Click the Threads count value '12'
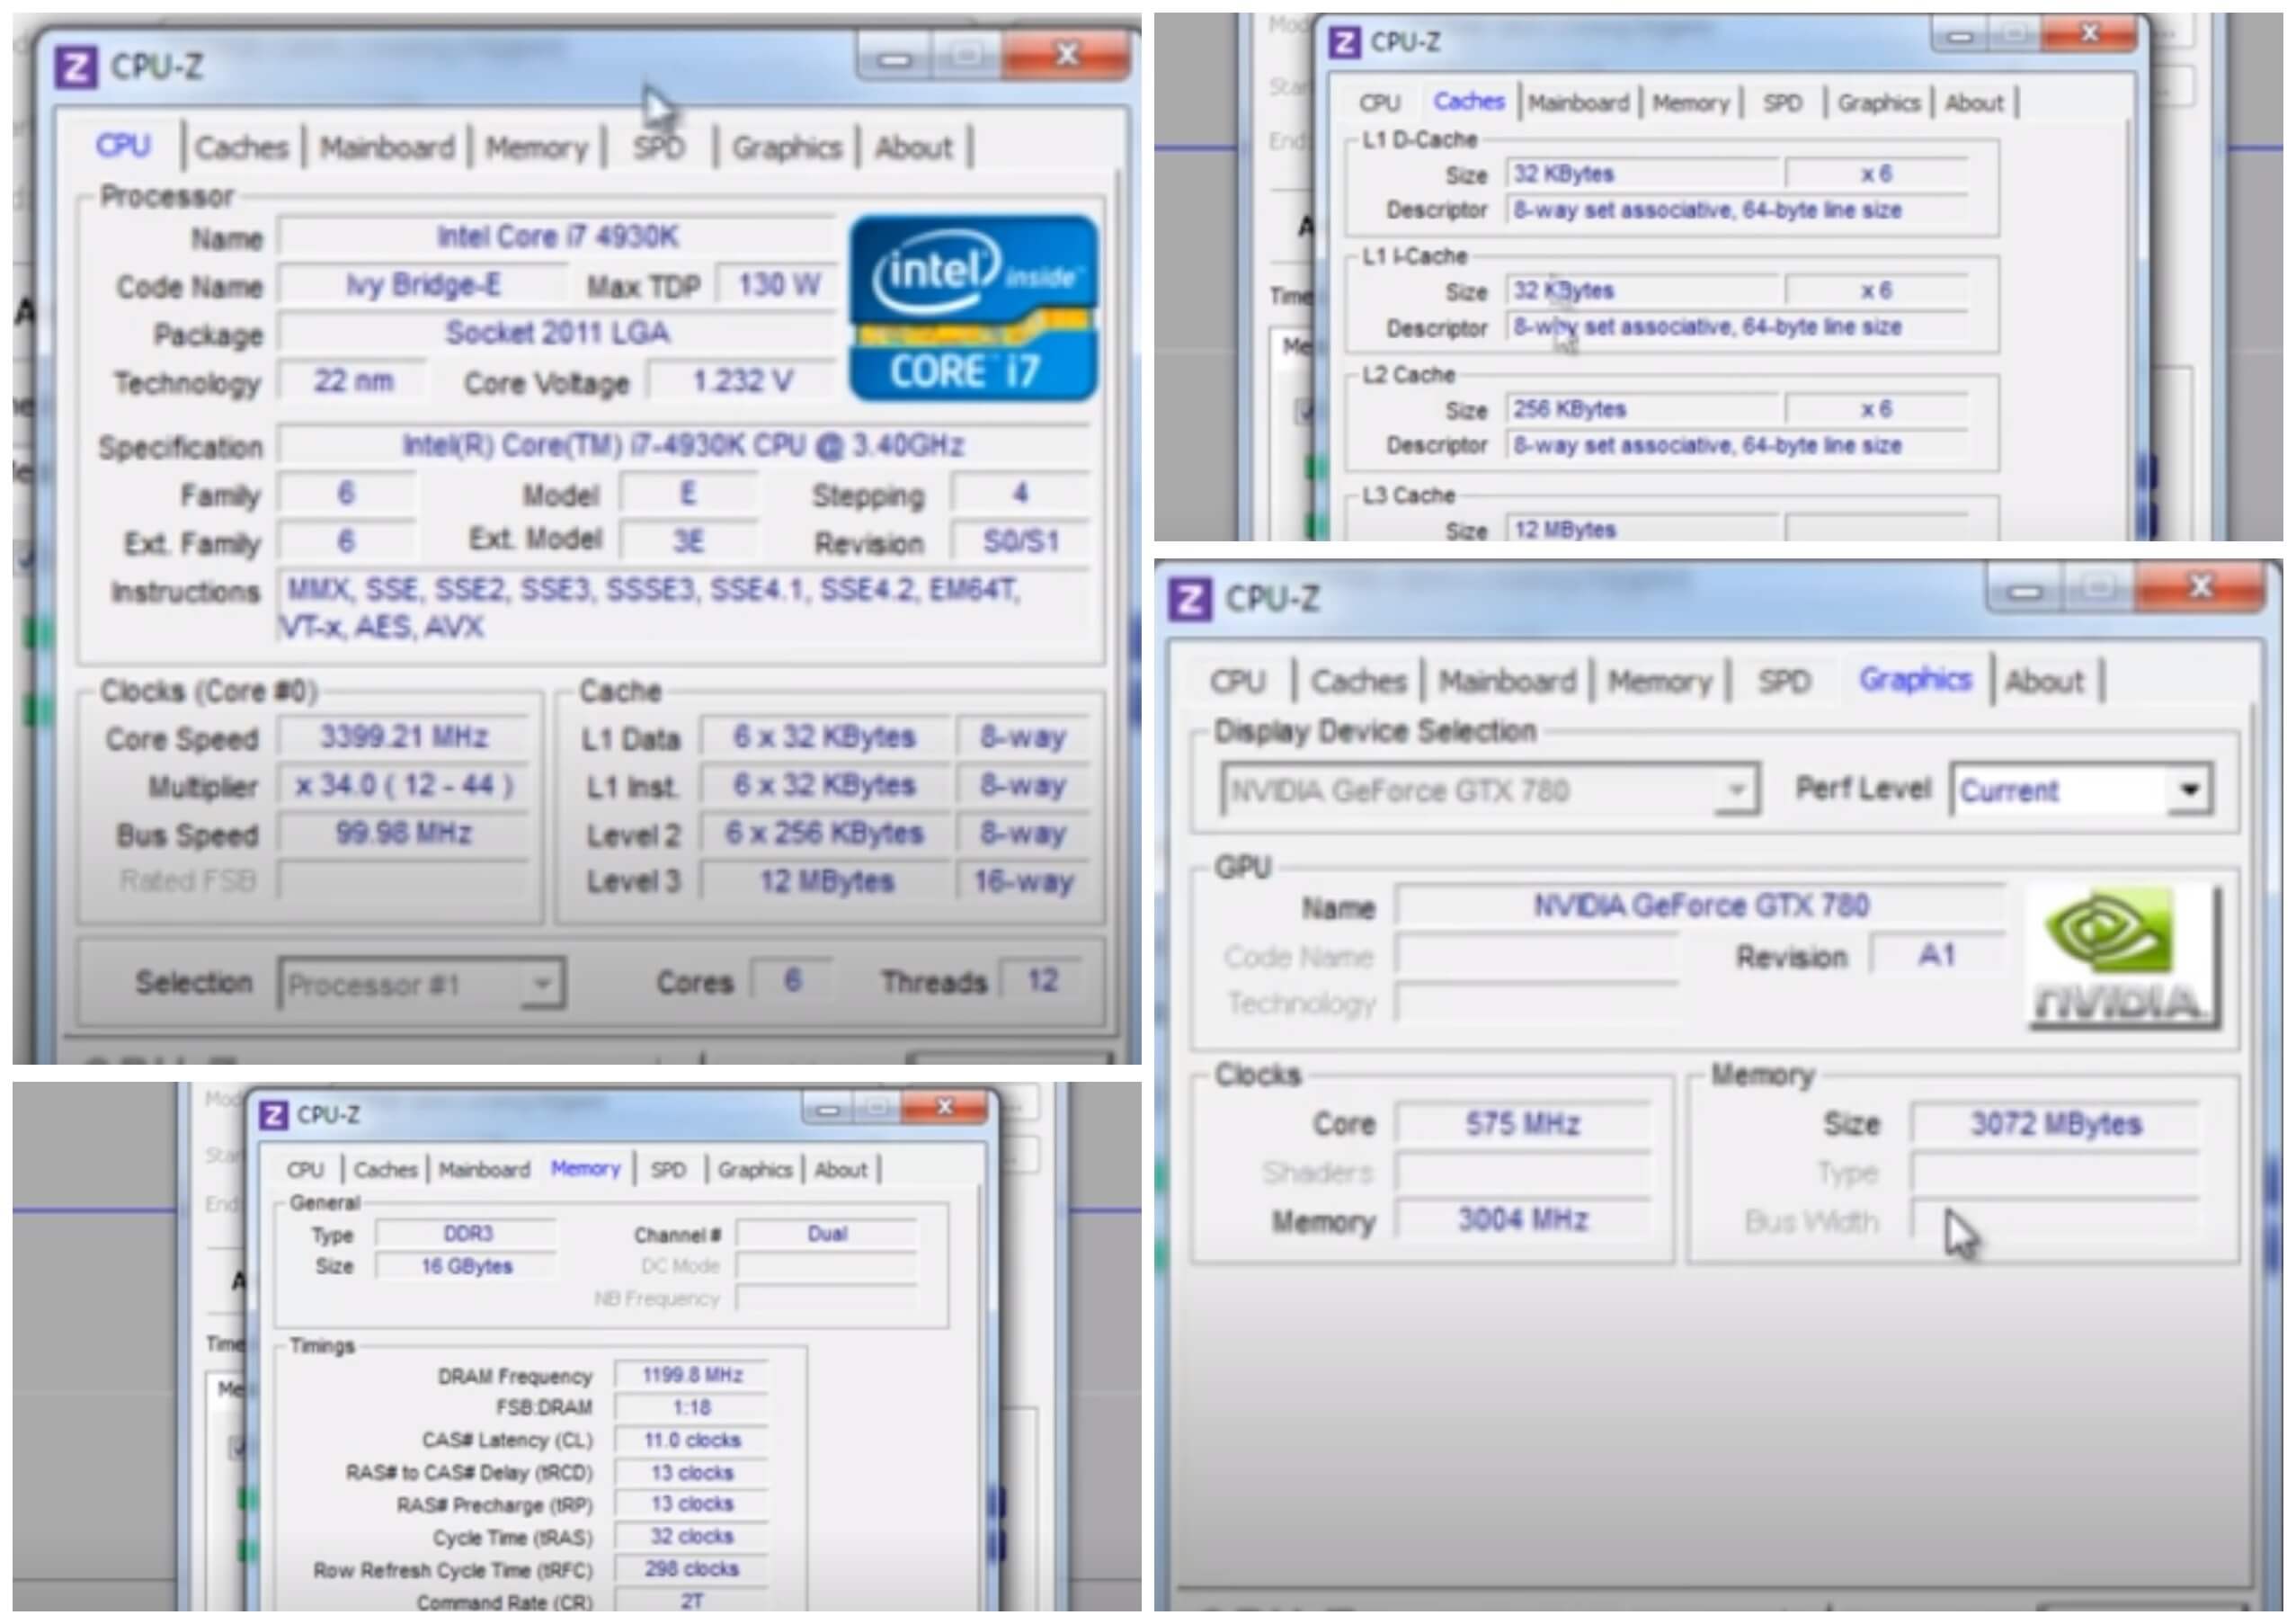Image resolution: width=2296 pixels, height=1624 pixels. (1043, 981)
